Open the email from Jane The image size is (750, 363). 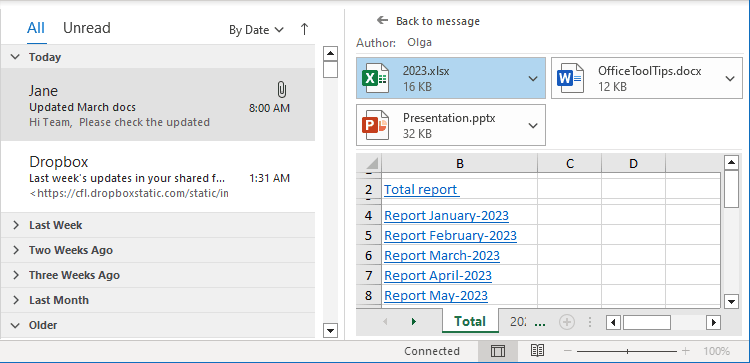point(158,104)
